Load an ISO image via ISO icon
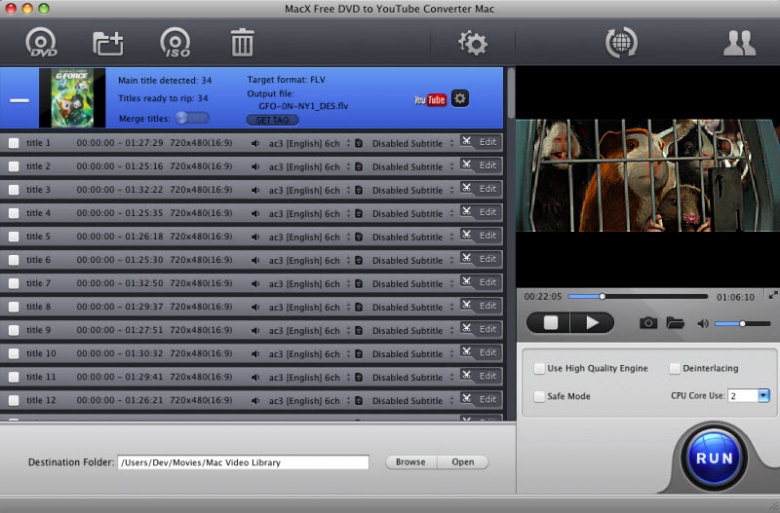 pyautogui.click(x=175, y=43)
